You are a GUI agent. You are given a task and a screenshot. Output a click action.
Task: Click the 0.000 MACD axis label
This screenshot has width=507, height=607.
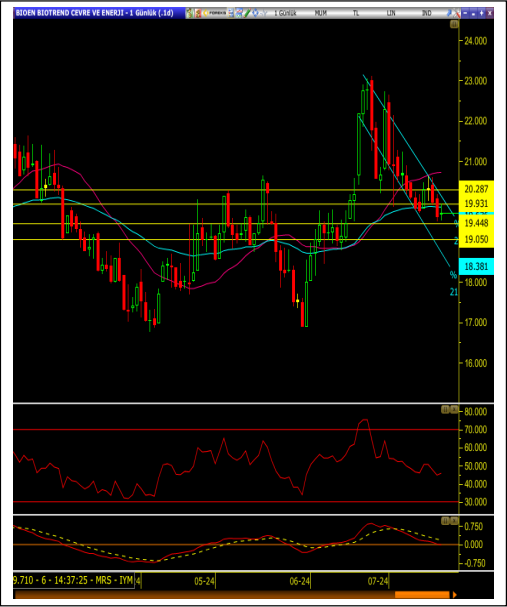[474, 545]
